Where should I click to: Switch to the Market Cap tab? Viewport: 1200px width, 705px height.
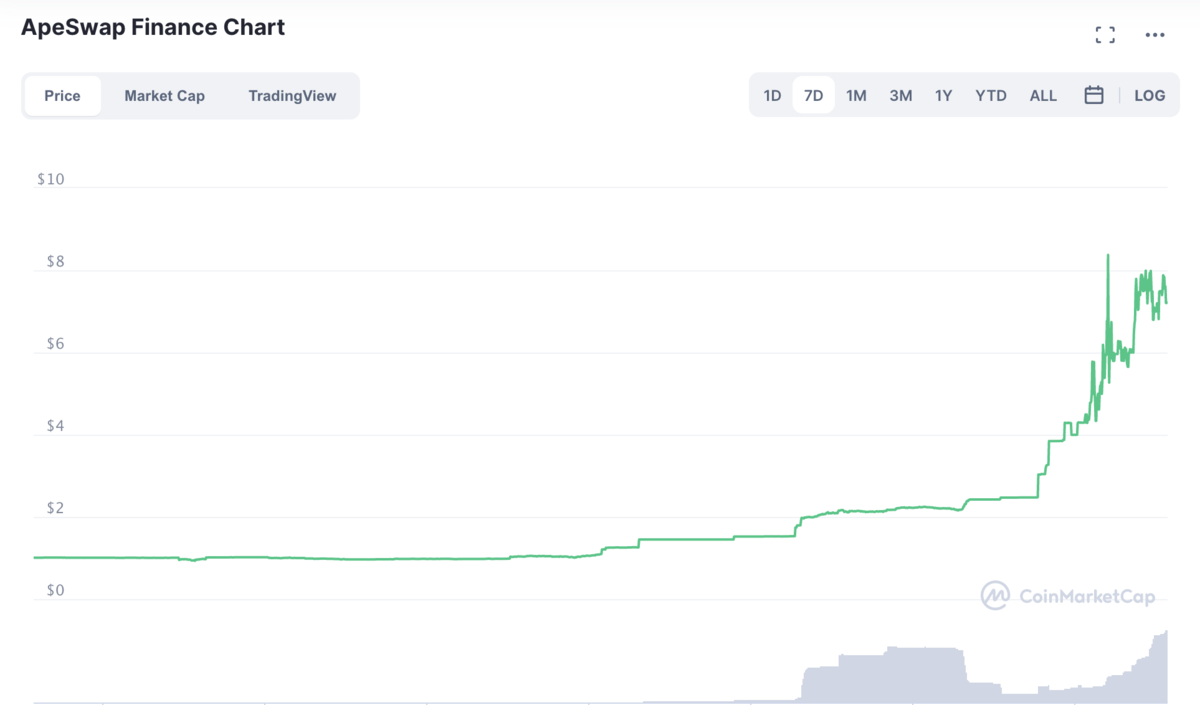(165, 96)
